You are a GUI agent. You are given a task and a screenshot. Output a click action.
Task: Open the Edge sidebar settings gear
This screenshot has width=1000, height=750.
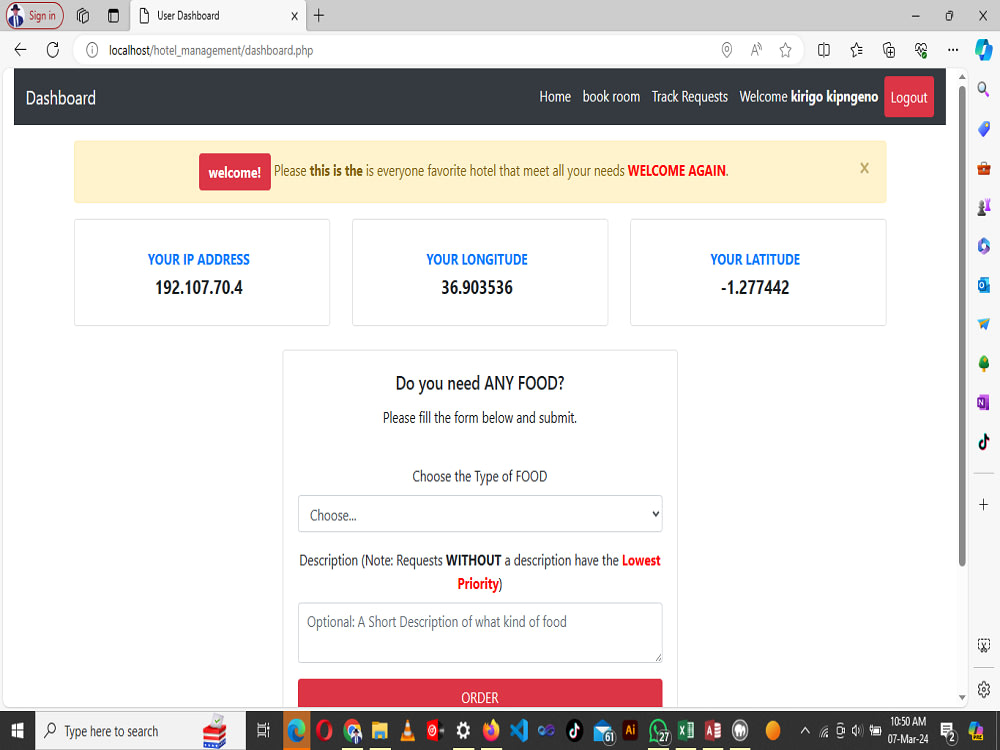(x=983, y=689)
